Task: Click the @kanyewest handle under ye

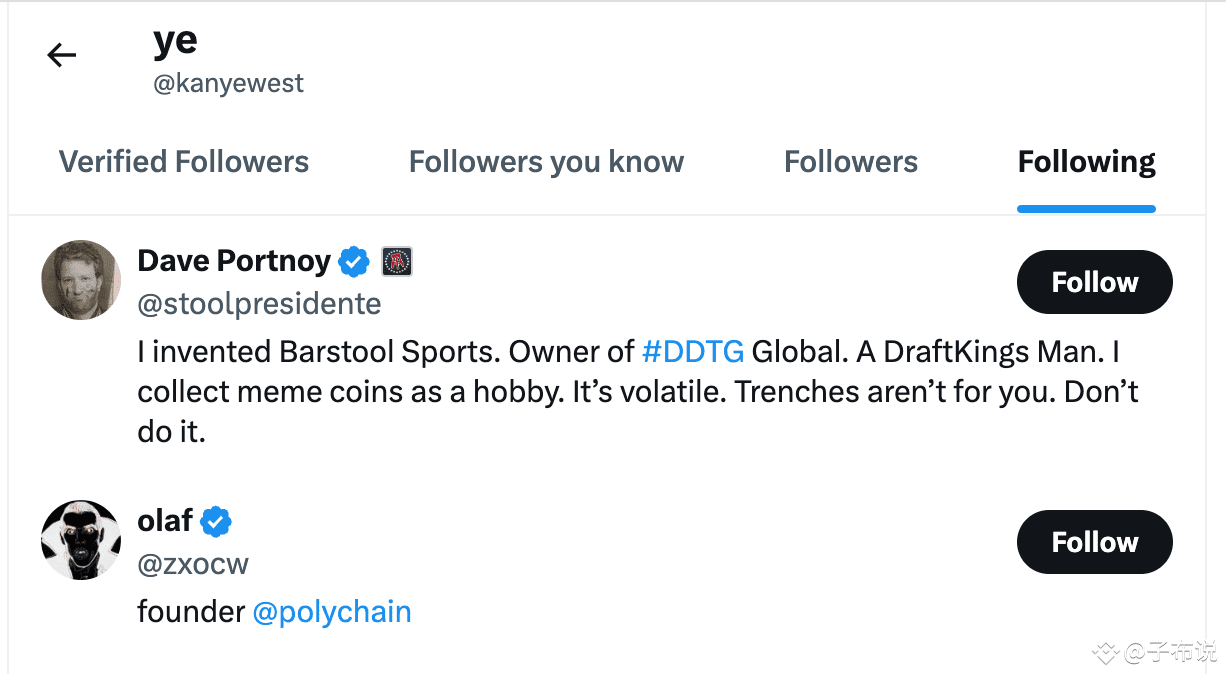Action: 228,83
